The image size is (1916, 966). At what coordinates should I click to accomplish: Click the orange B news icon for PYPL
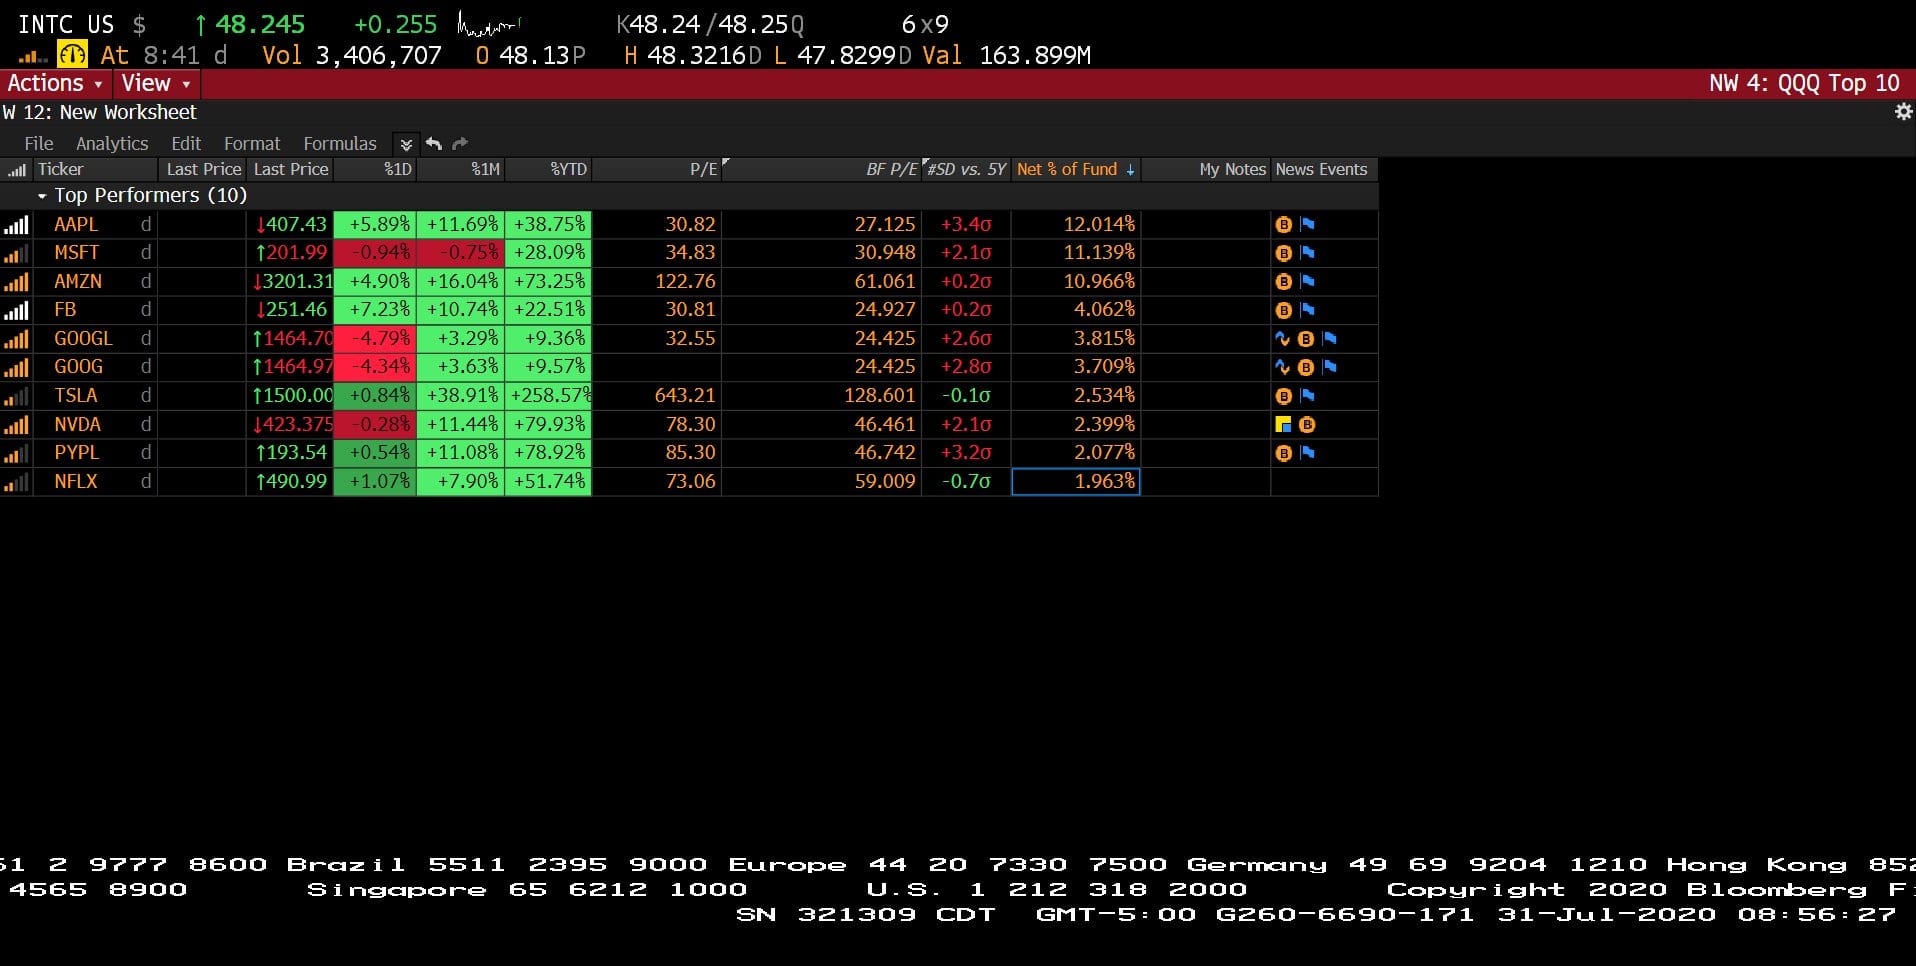click(1284, 453)
